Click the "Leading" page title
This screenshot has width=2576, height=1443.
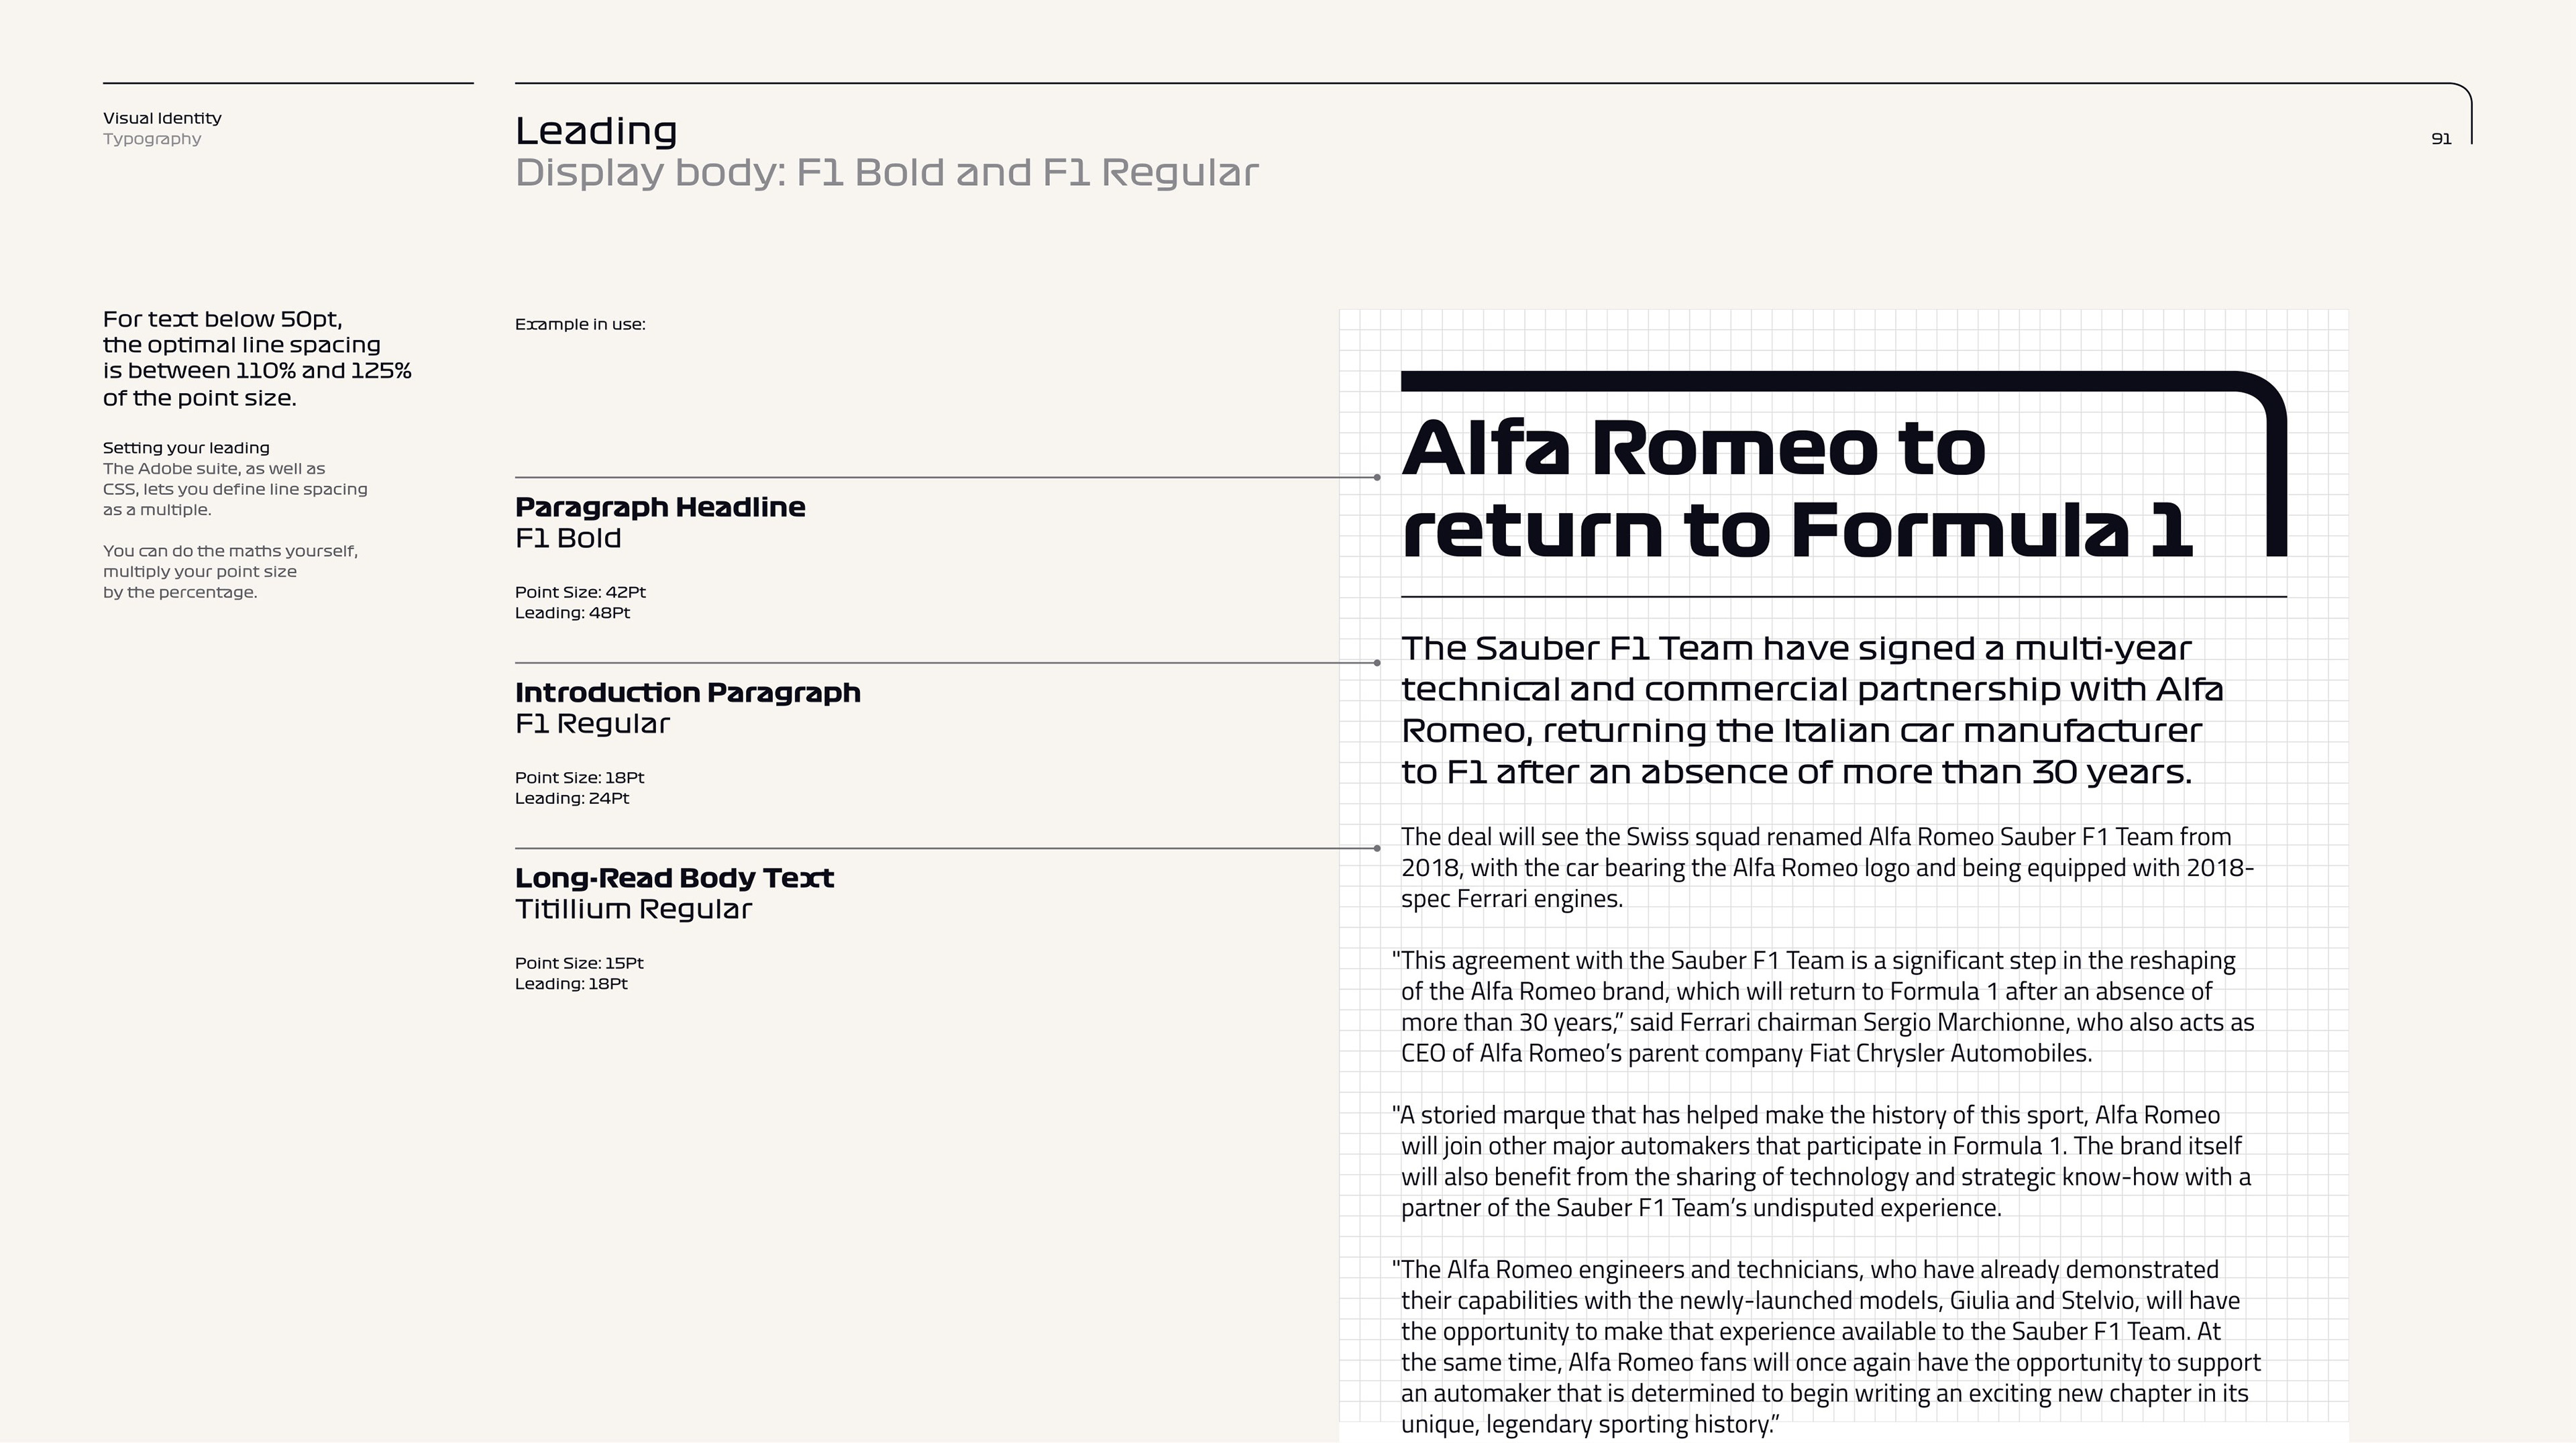(596, 131)
